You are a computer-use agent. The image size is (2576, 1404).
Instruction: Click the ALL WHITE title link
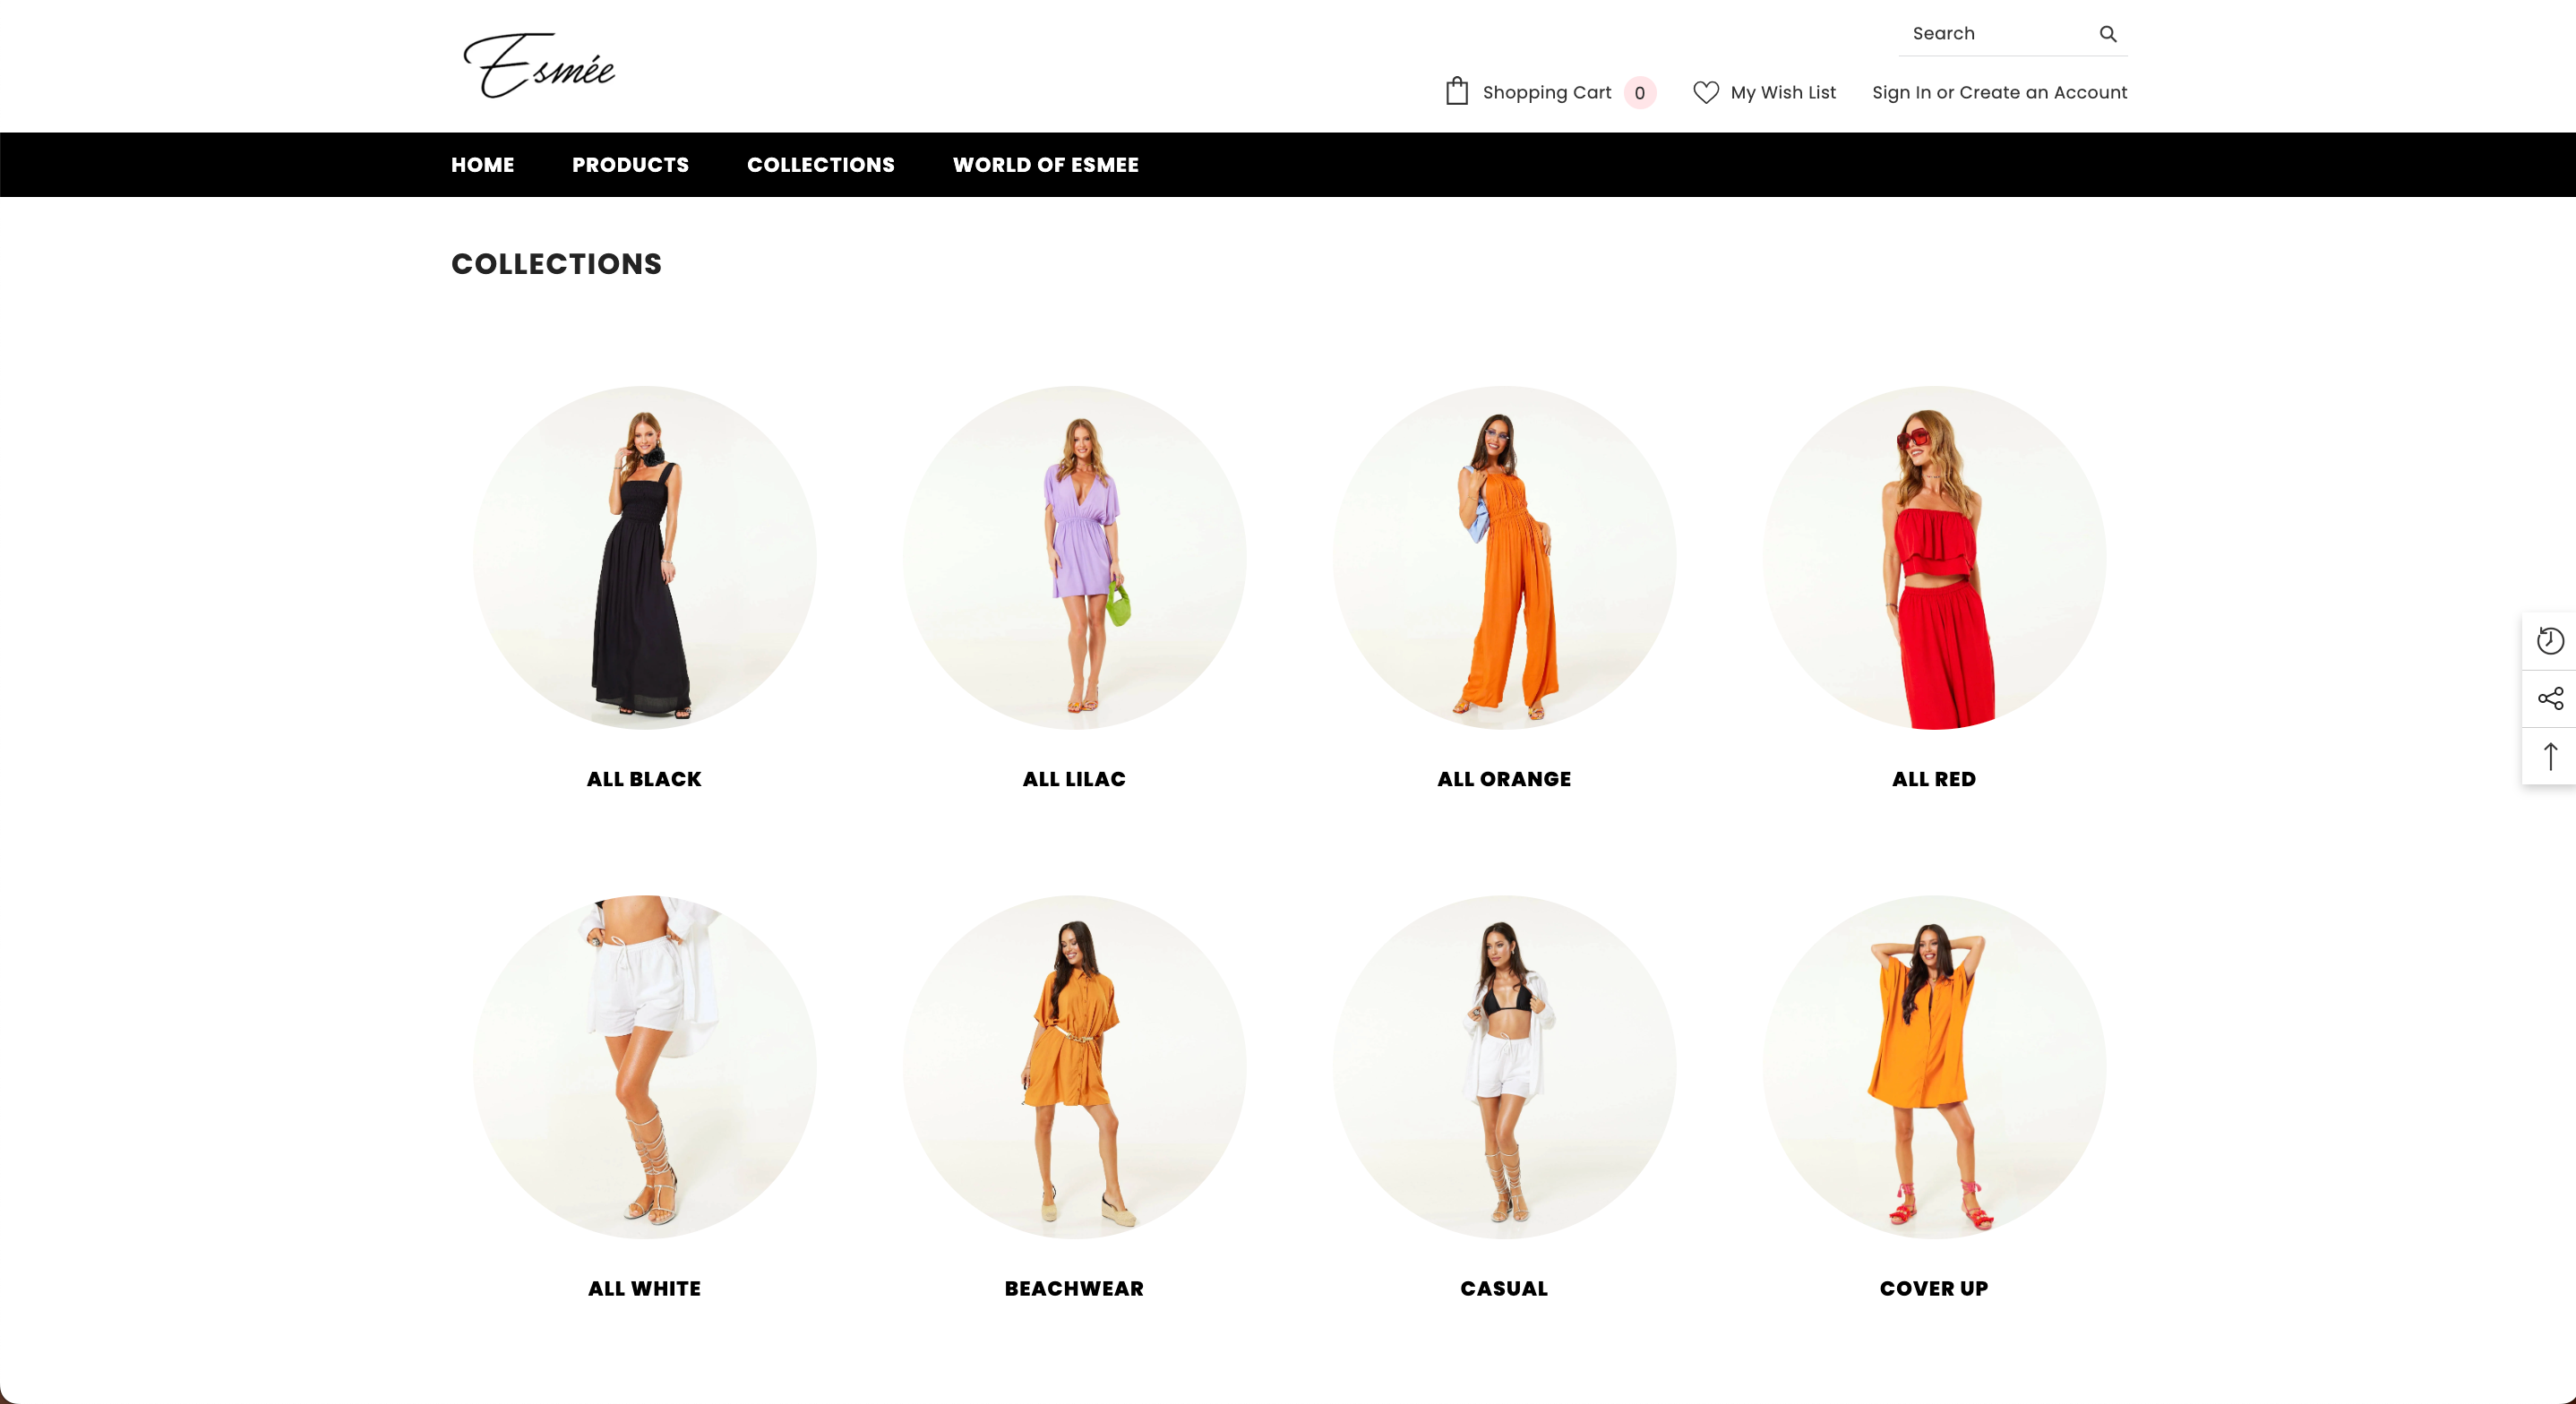pyautogui.click(x=644, y=1288)
